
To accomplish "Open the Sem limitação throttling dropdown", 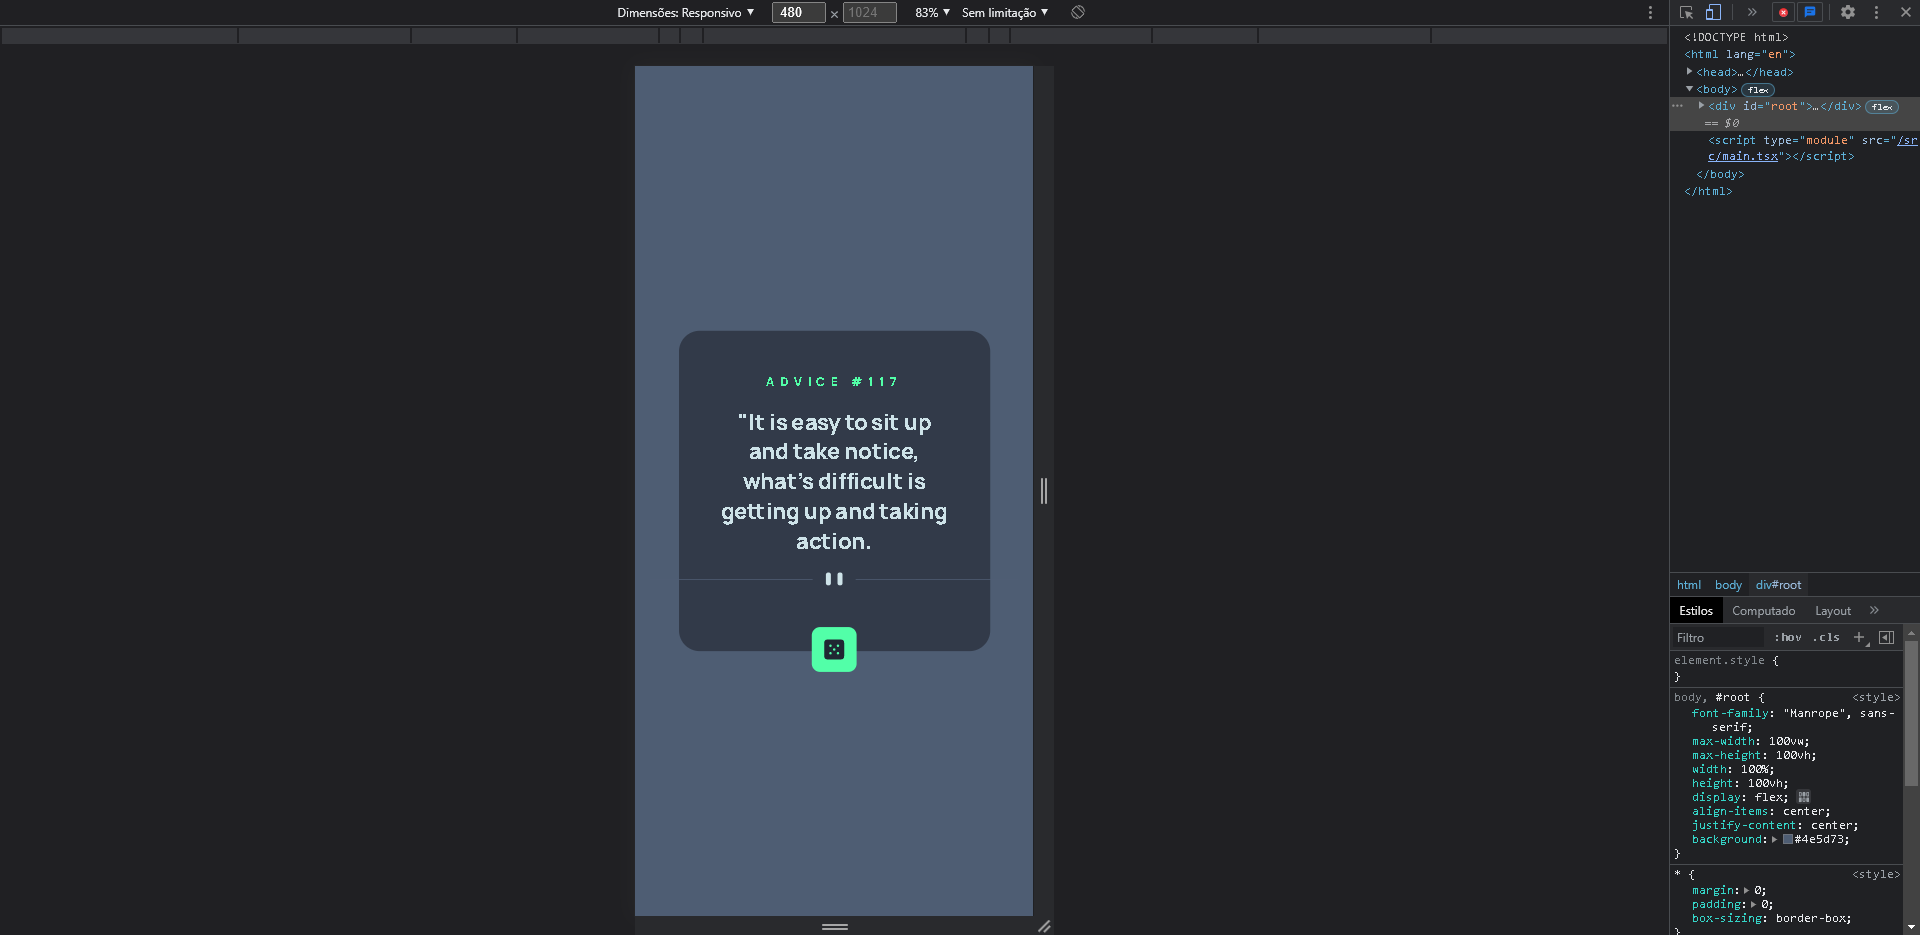I will (1005, 12).
